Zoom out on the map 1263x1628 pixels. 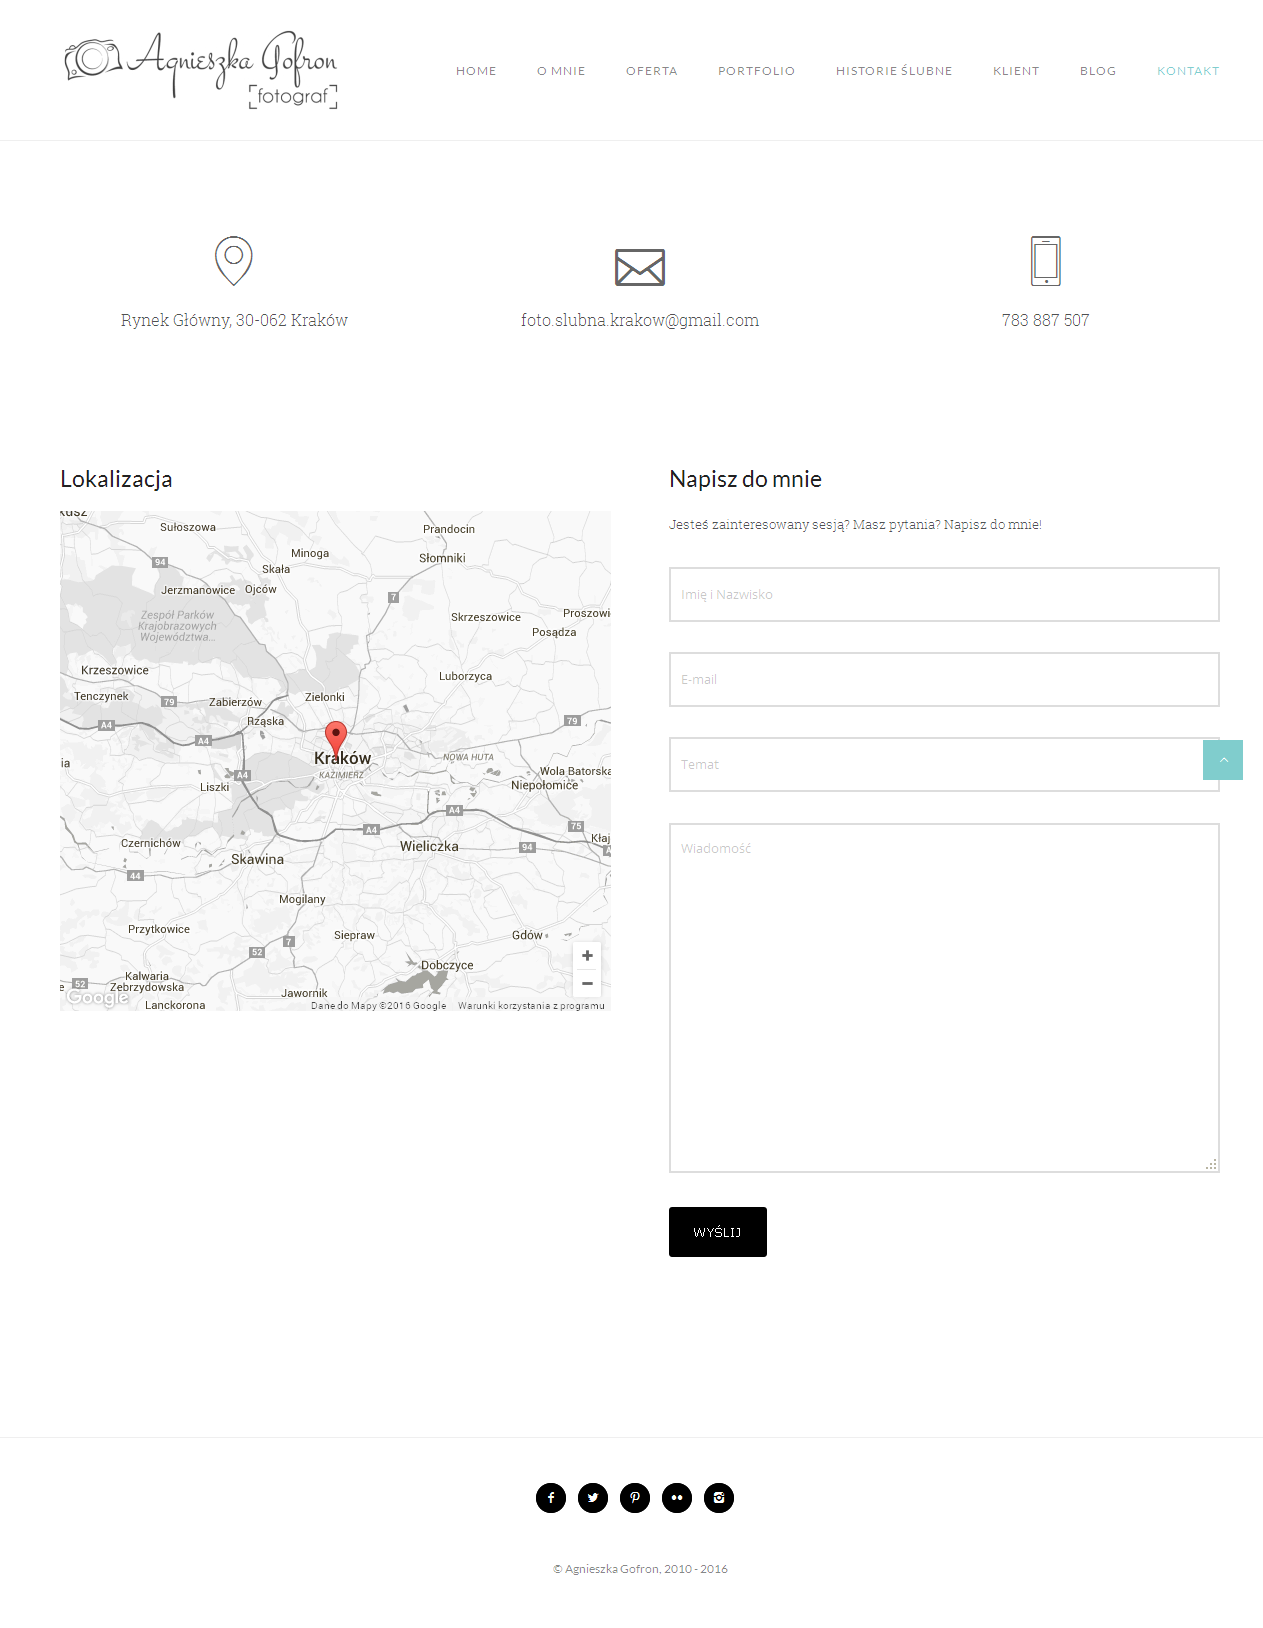(x=587, y=984)
